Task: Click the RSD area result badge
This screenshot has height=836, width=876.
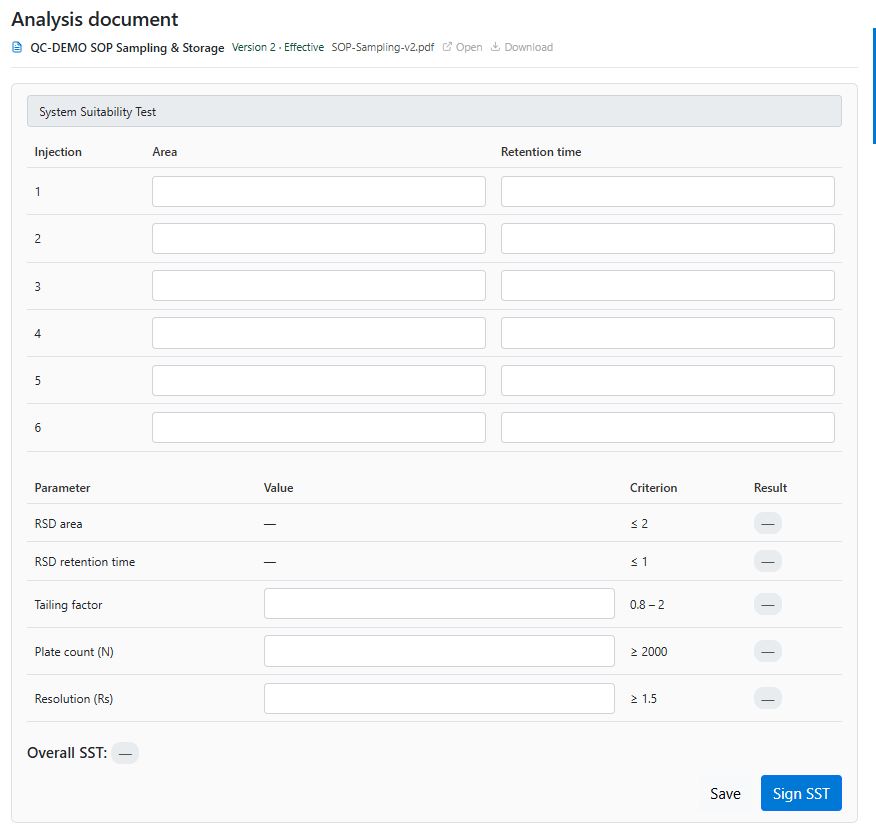Action: 768,524
